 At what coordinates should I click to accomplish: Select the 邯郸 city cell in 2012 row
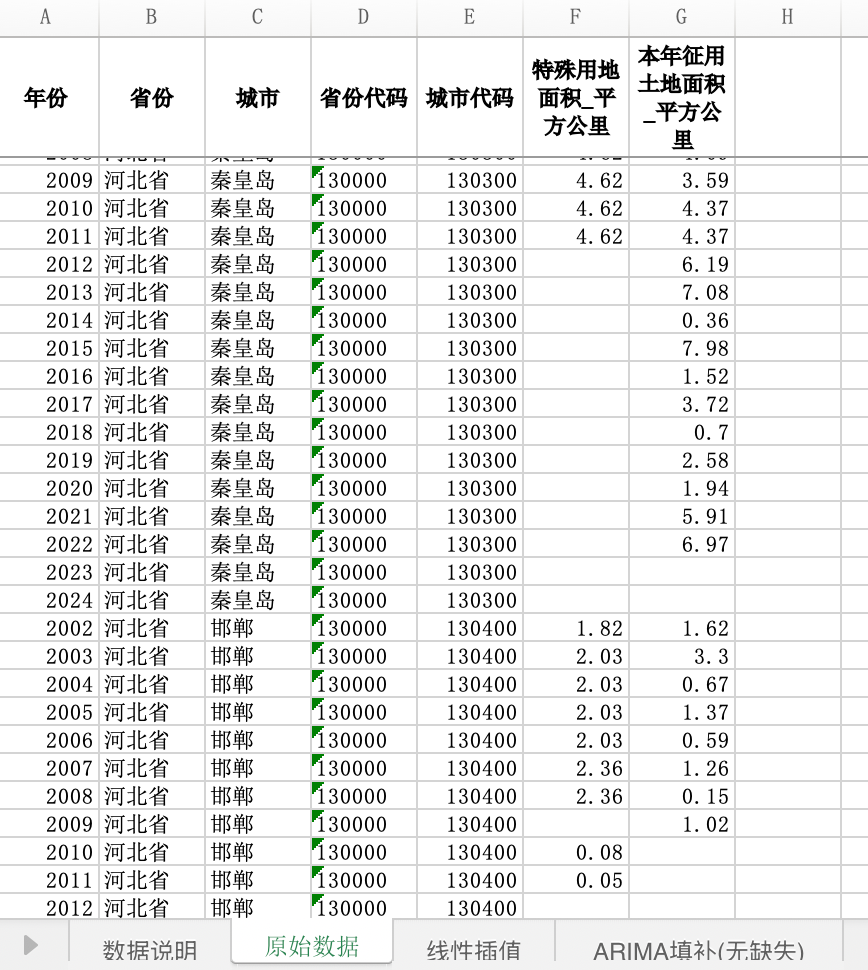pyautogui.click(x=257, y=907)
